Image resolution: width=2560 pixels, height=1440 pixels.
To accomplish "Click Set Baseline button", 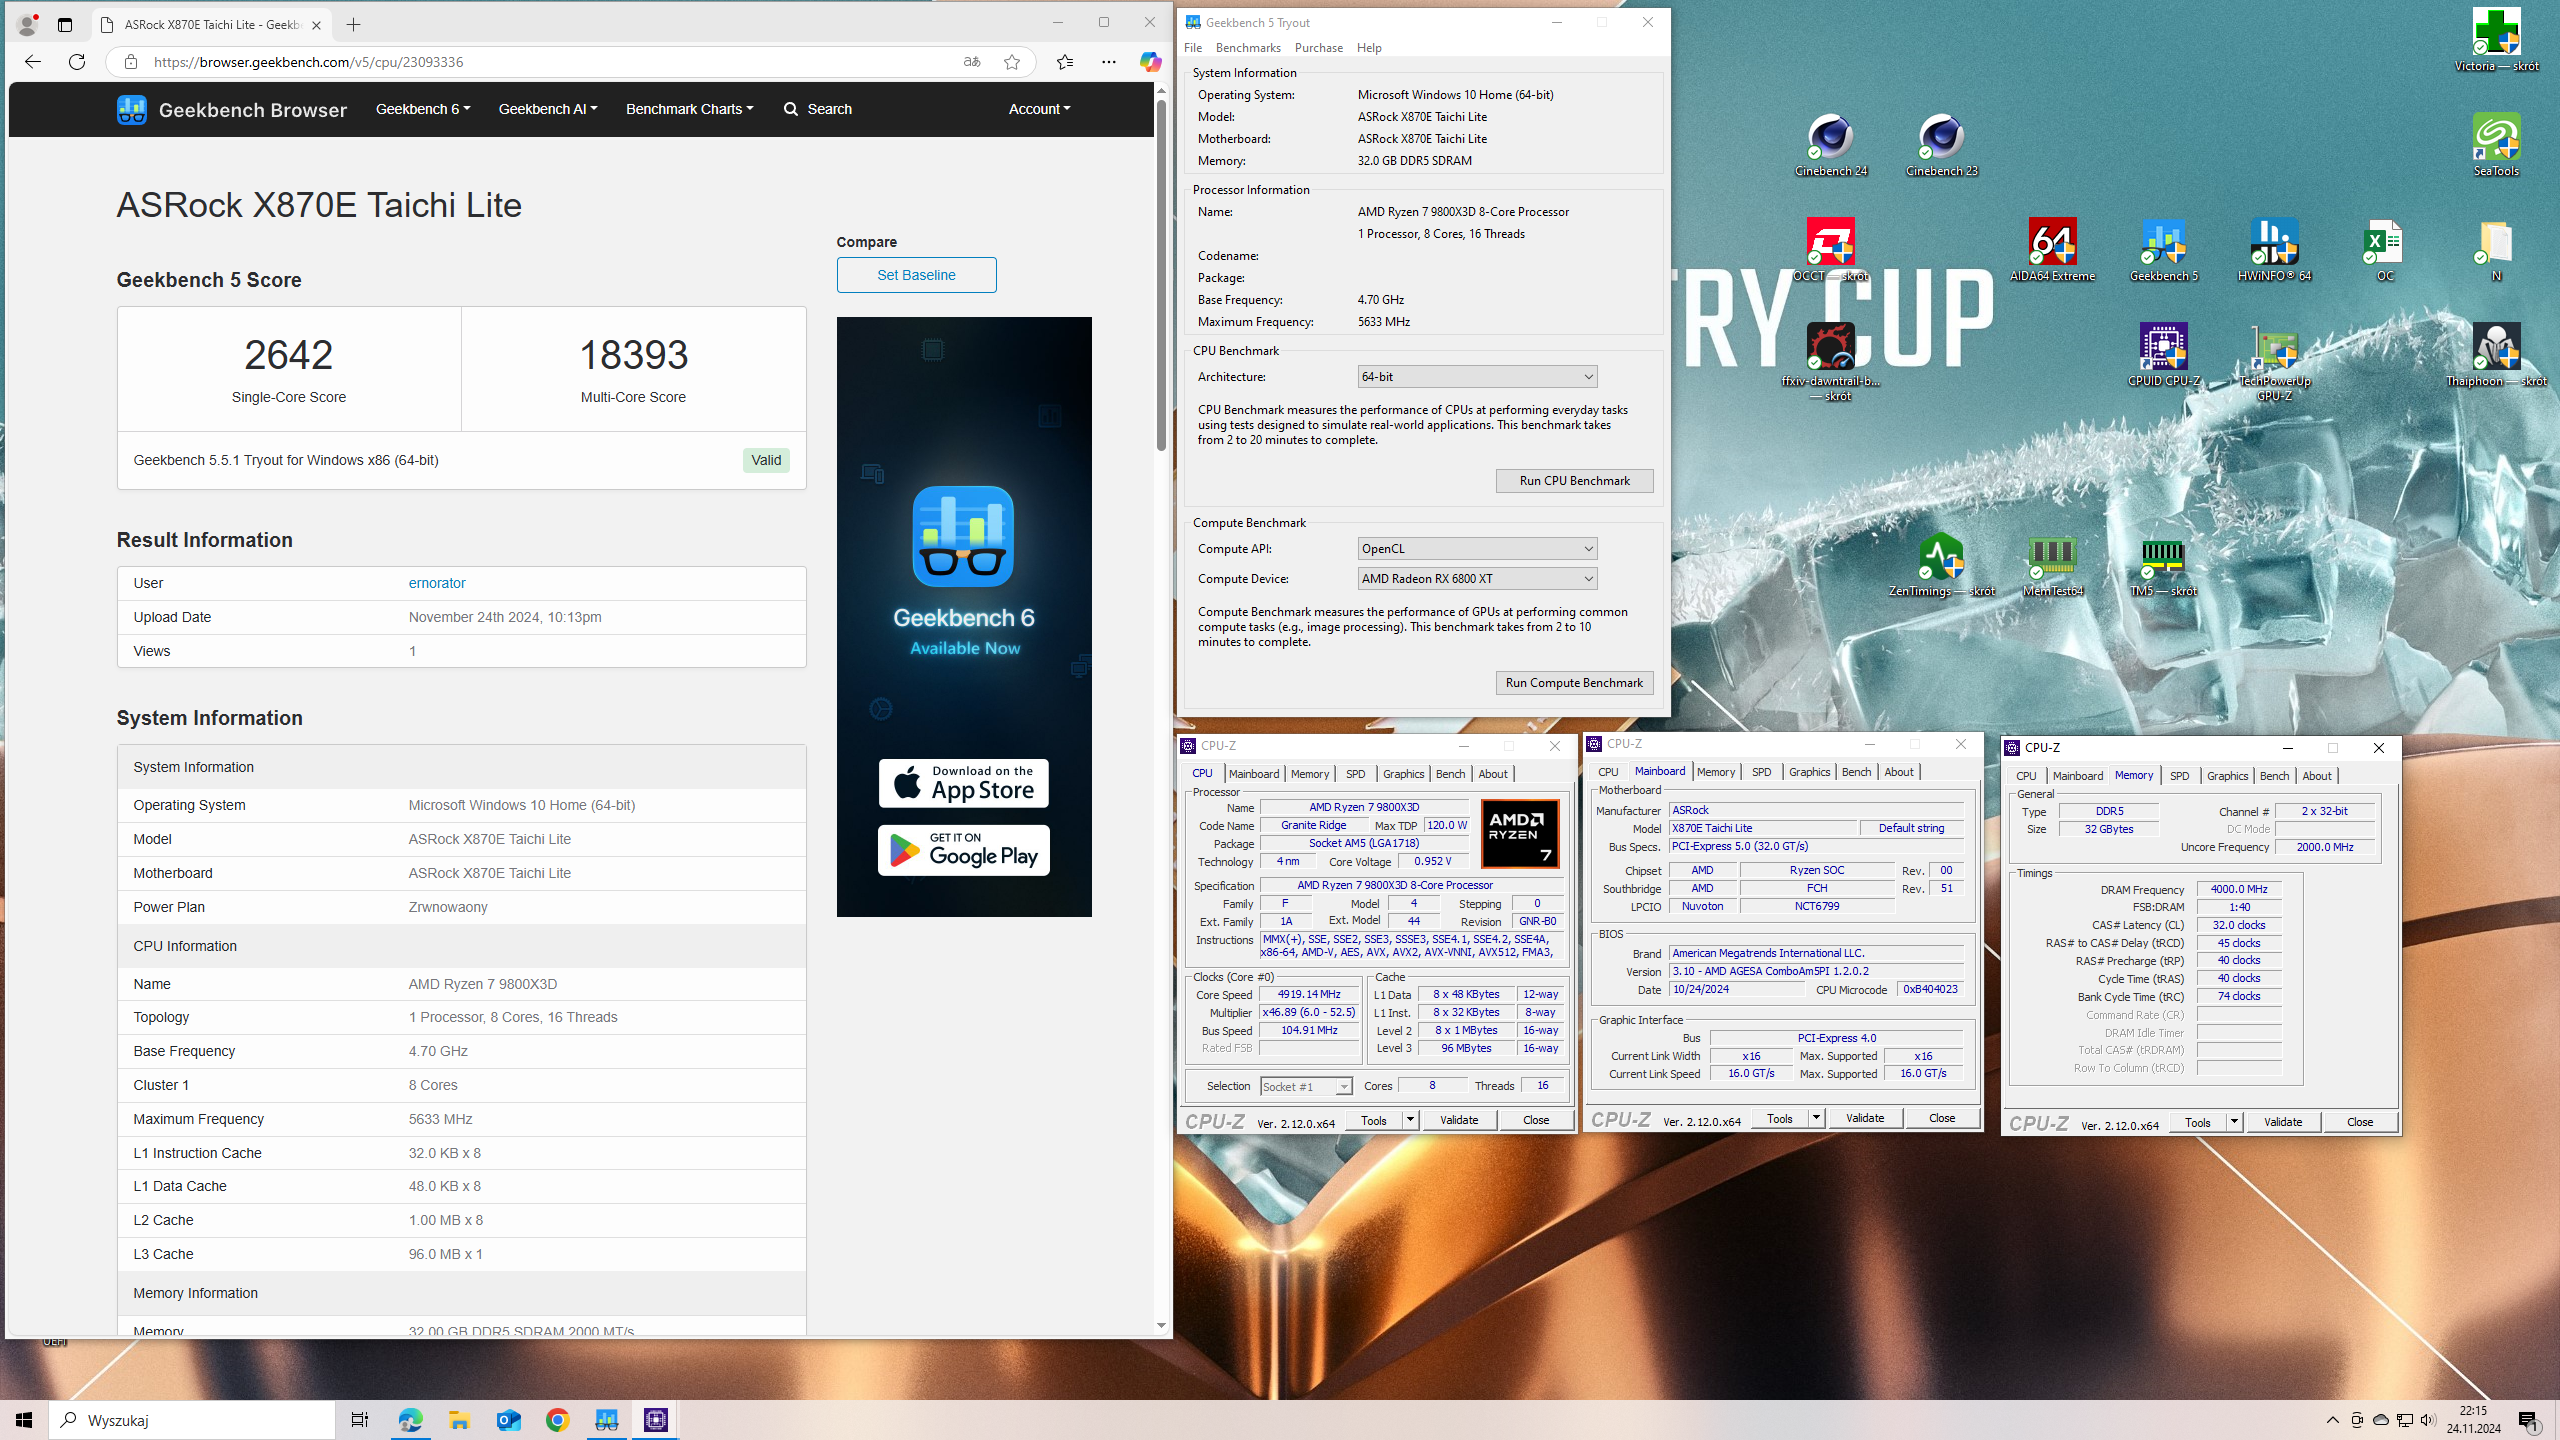I will [x=916, y=275].
